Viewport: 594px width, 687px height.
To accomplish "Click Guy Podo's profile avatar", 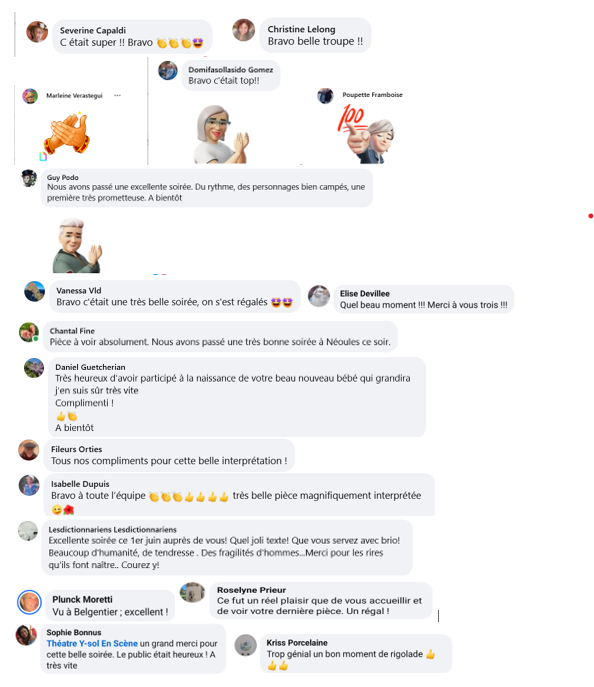I will click(29, 178).
